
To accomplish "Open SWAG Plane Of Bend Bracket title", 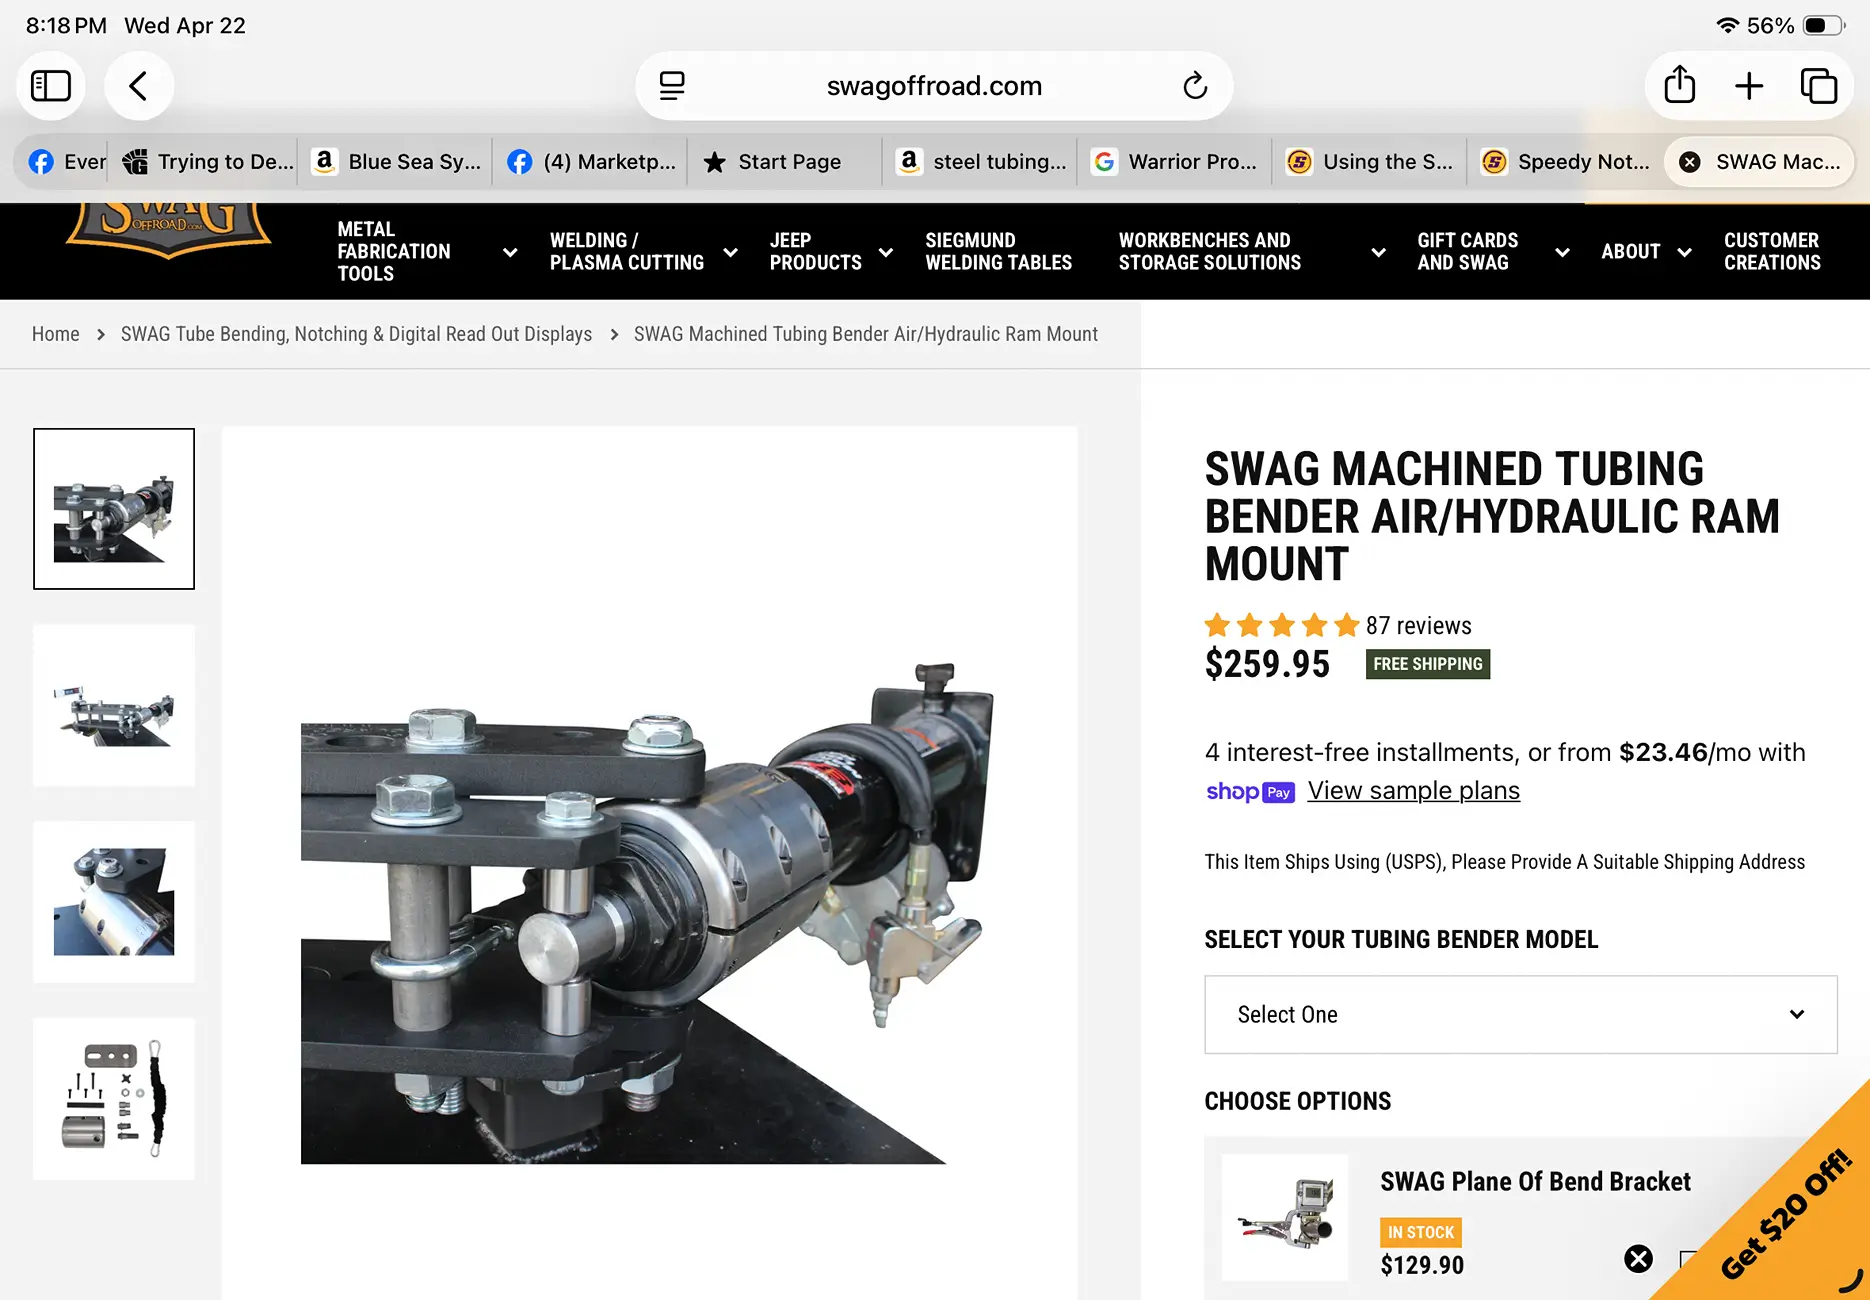I will 1535,1182.
